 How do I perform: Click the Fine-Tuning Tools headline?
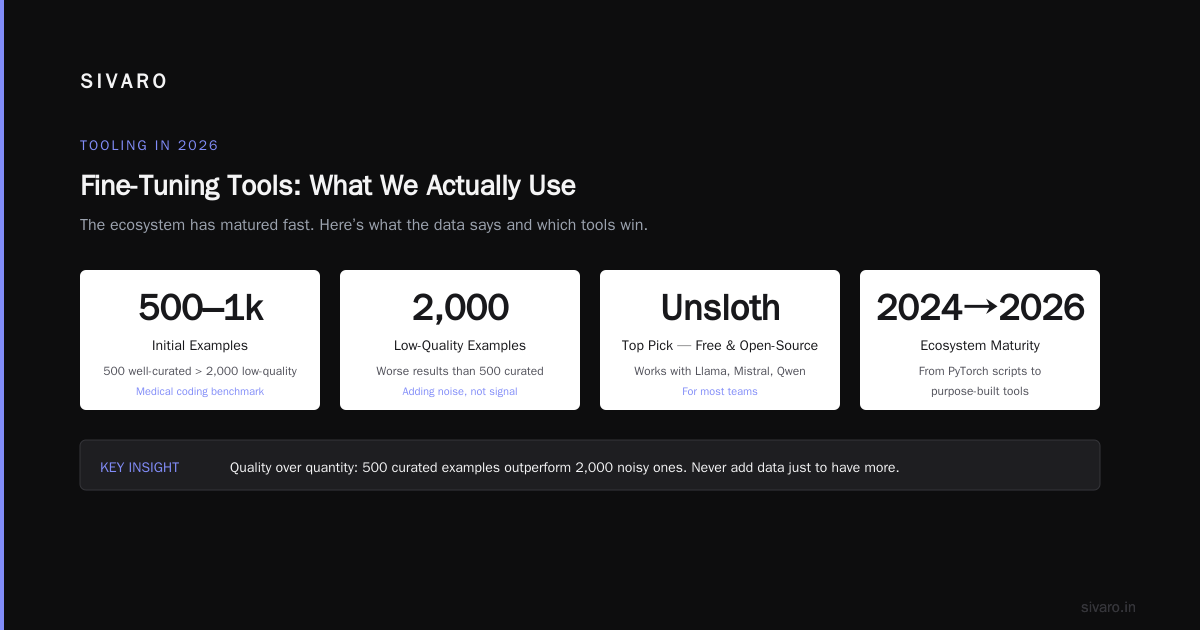tap(328, 185)
